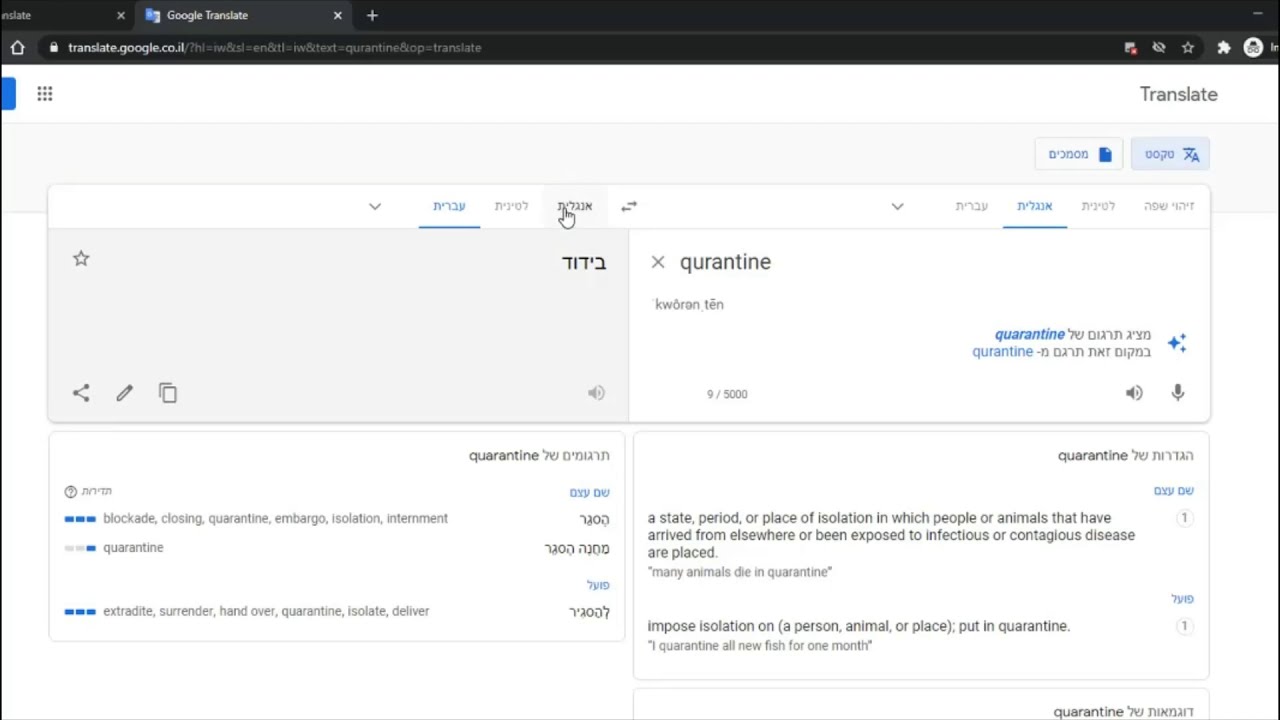
Task: Click the character counter 9 / 5000
Action: tap(727, 394)
